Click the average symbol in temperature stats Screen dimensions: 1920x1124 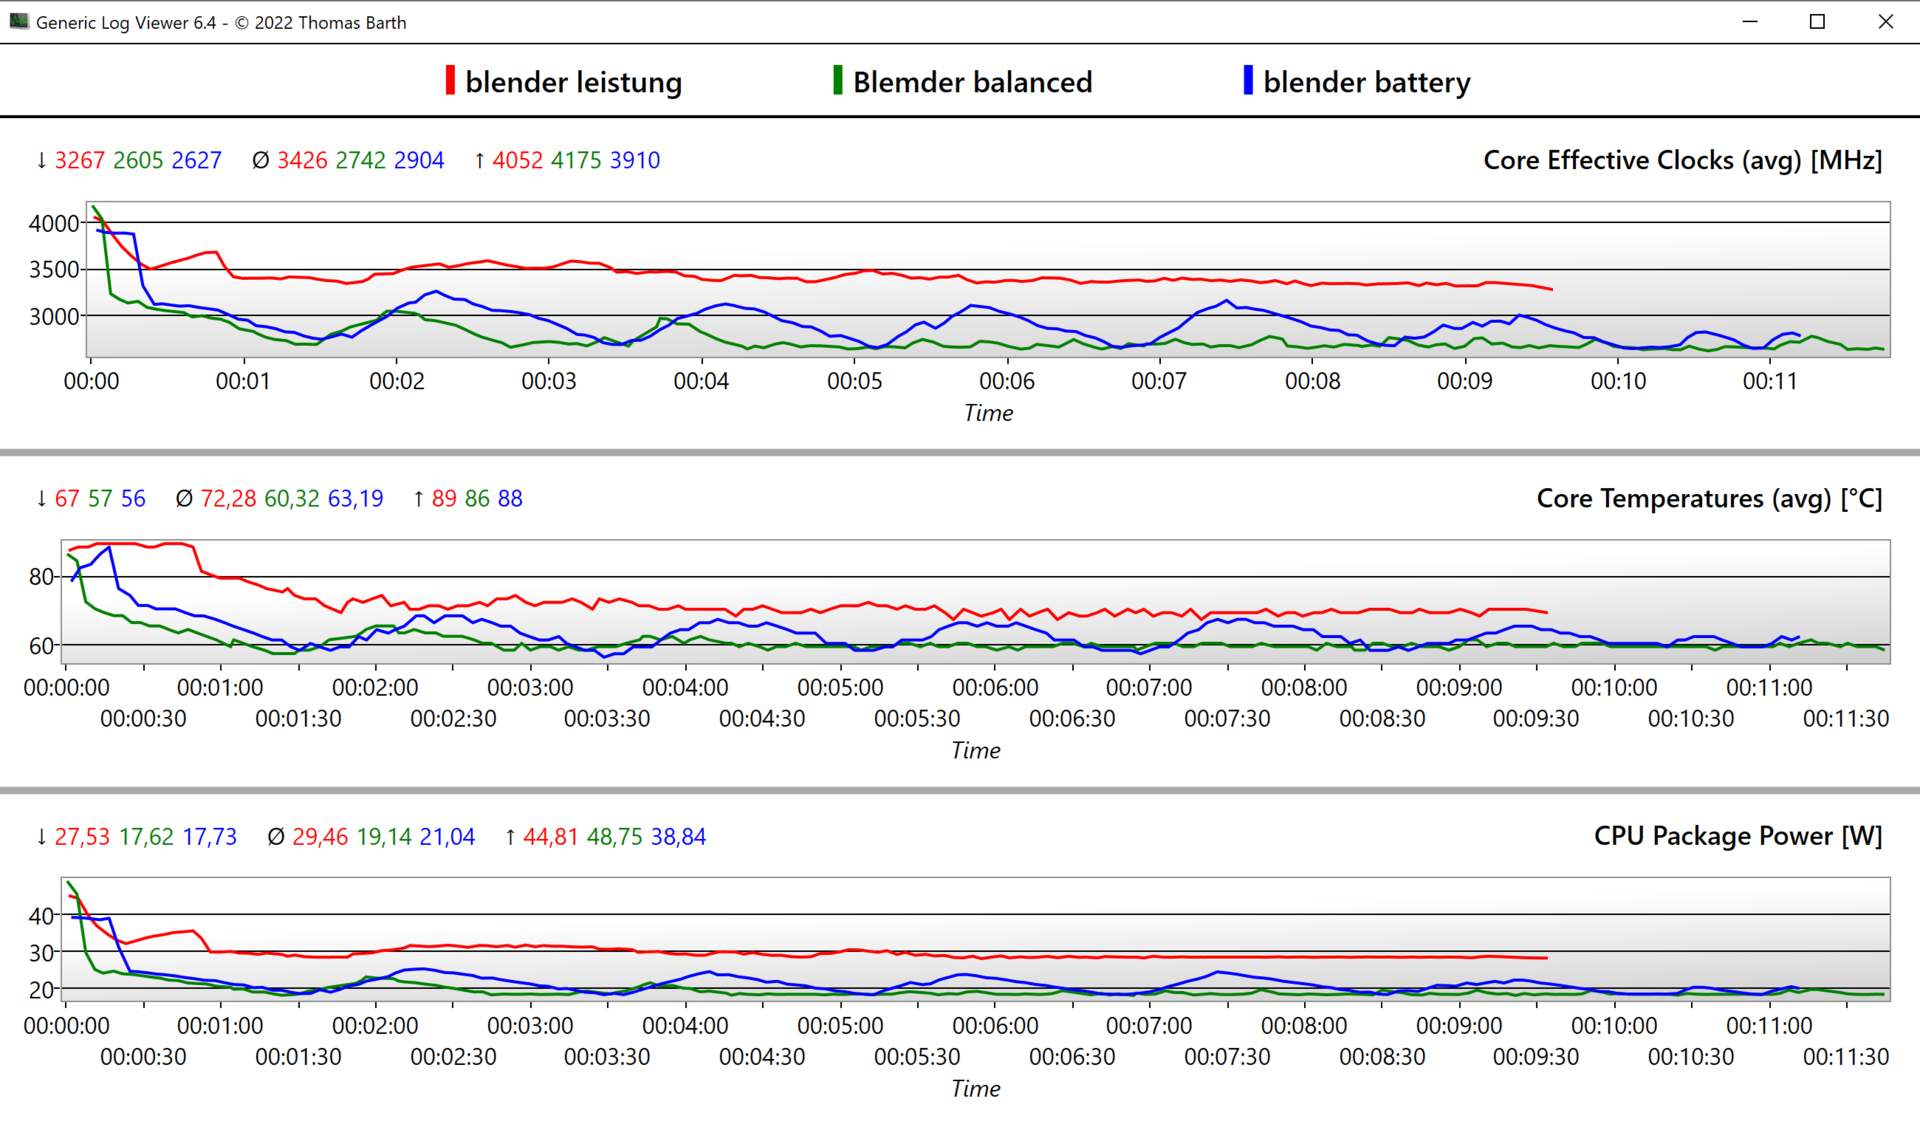coord(184,499)
